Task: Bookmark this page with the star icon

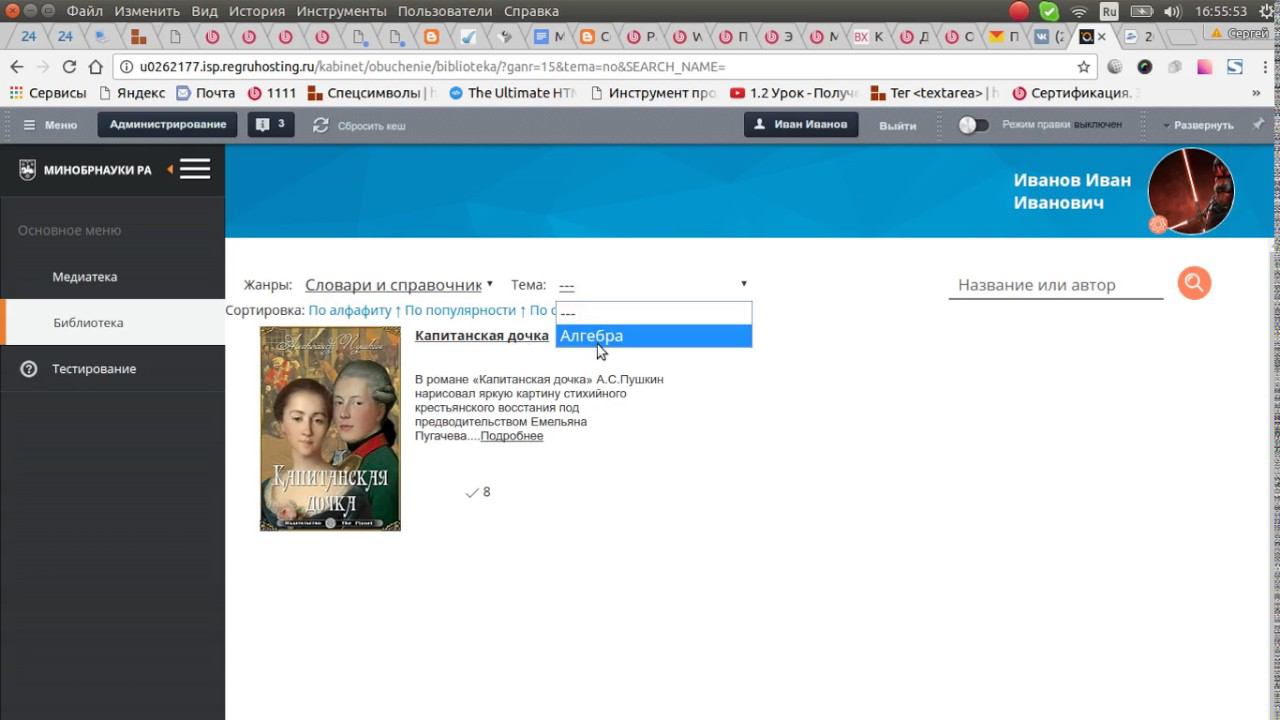Action: tap(1084, 67)
